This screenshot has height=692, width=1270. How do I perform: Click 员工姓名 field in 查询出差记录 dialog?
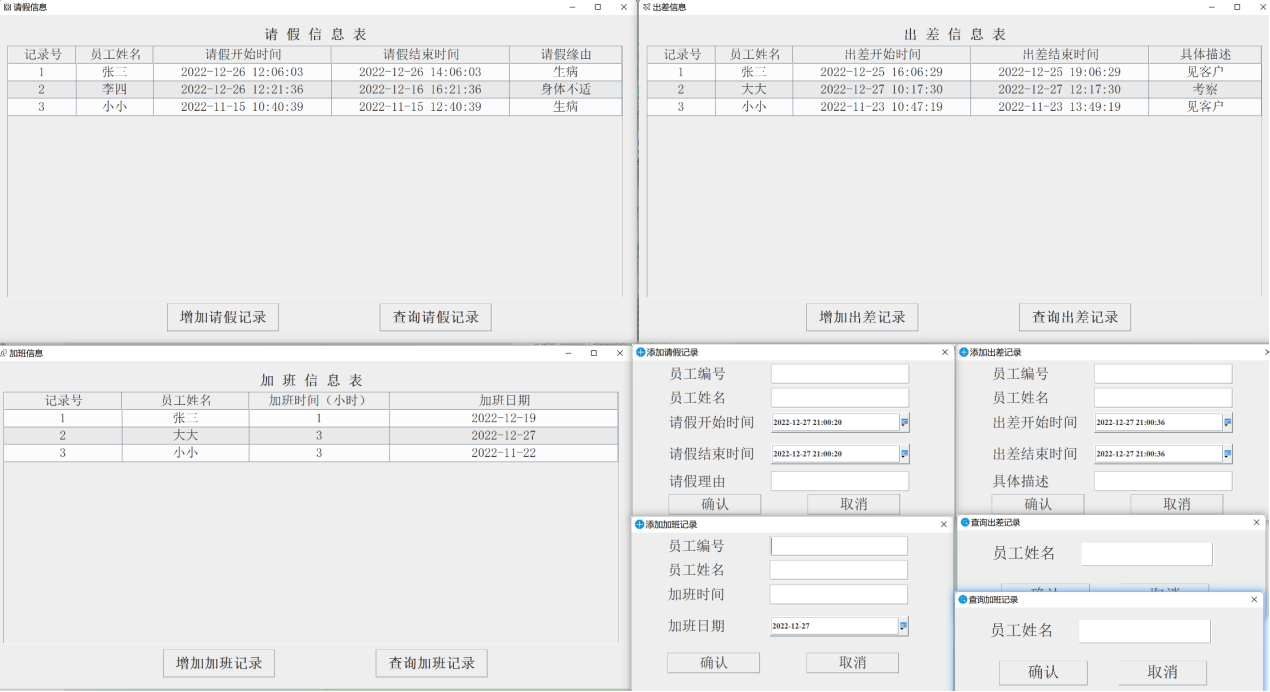coord(1146,553)
